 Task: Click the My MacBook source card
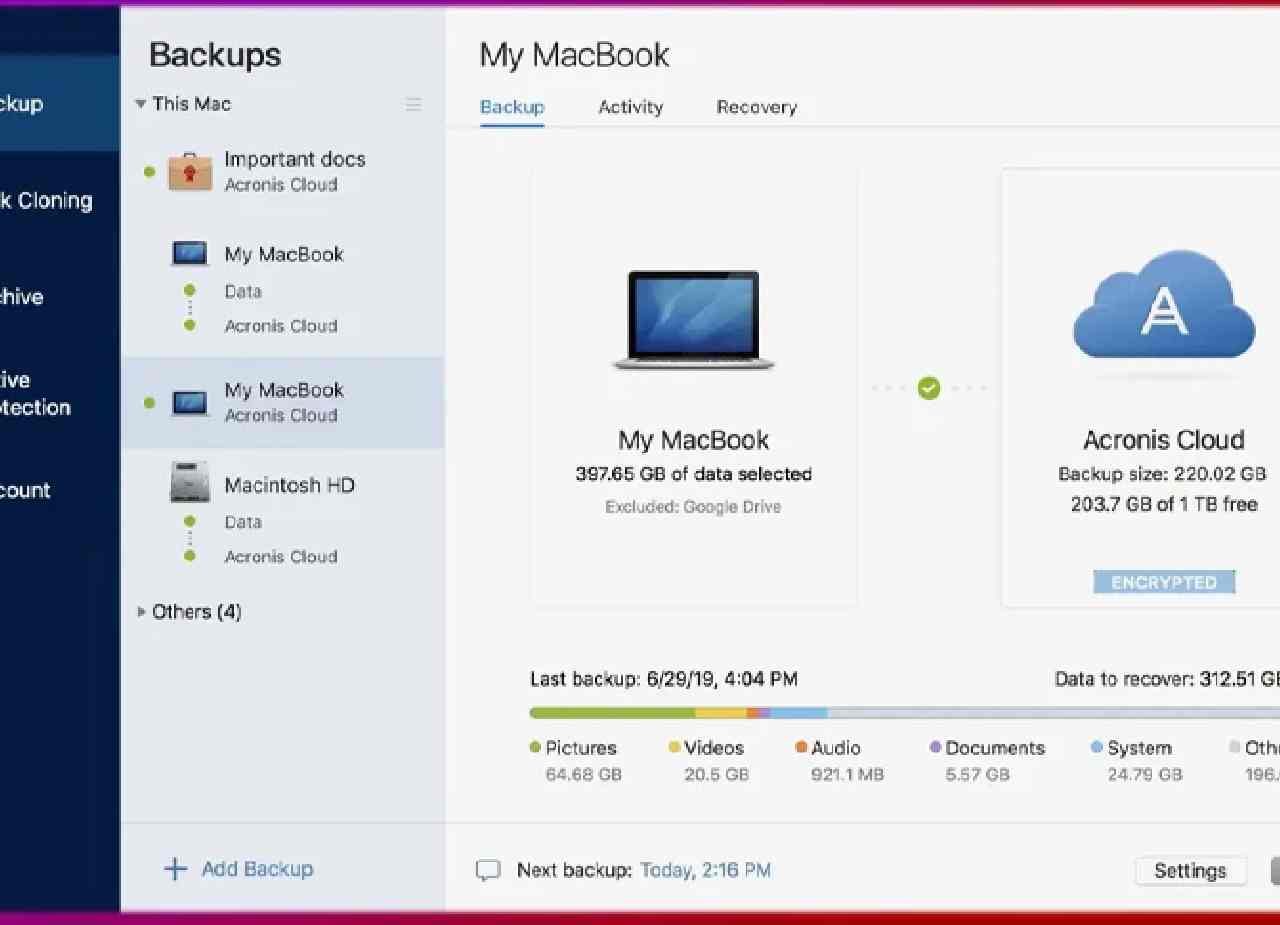693,387
